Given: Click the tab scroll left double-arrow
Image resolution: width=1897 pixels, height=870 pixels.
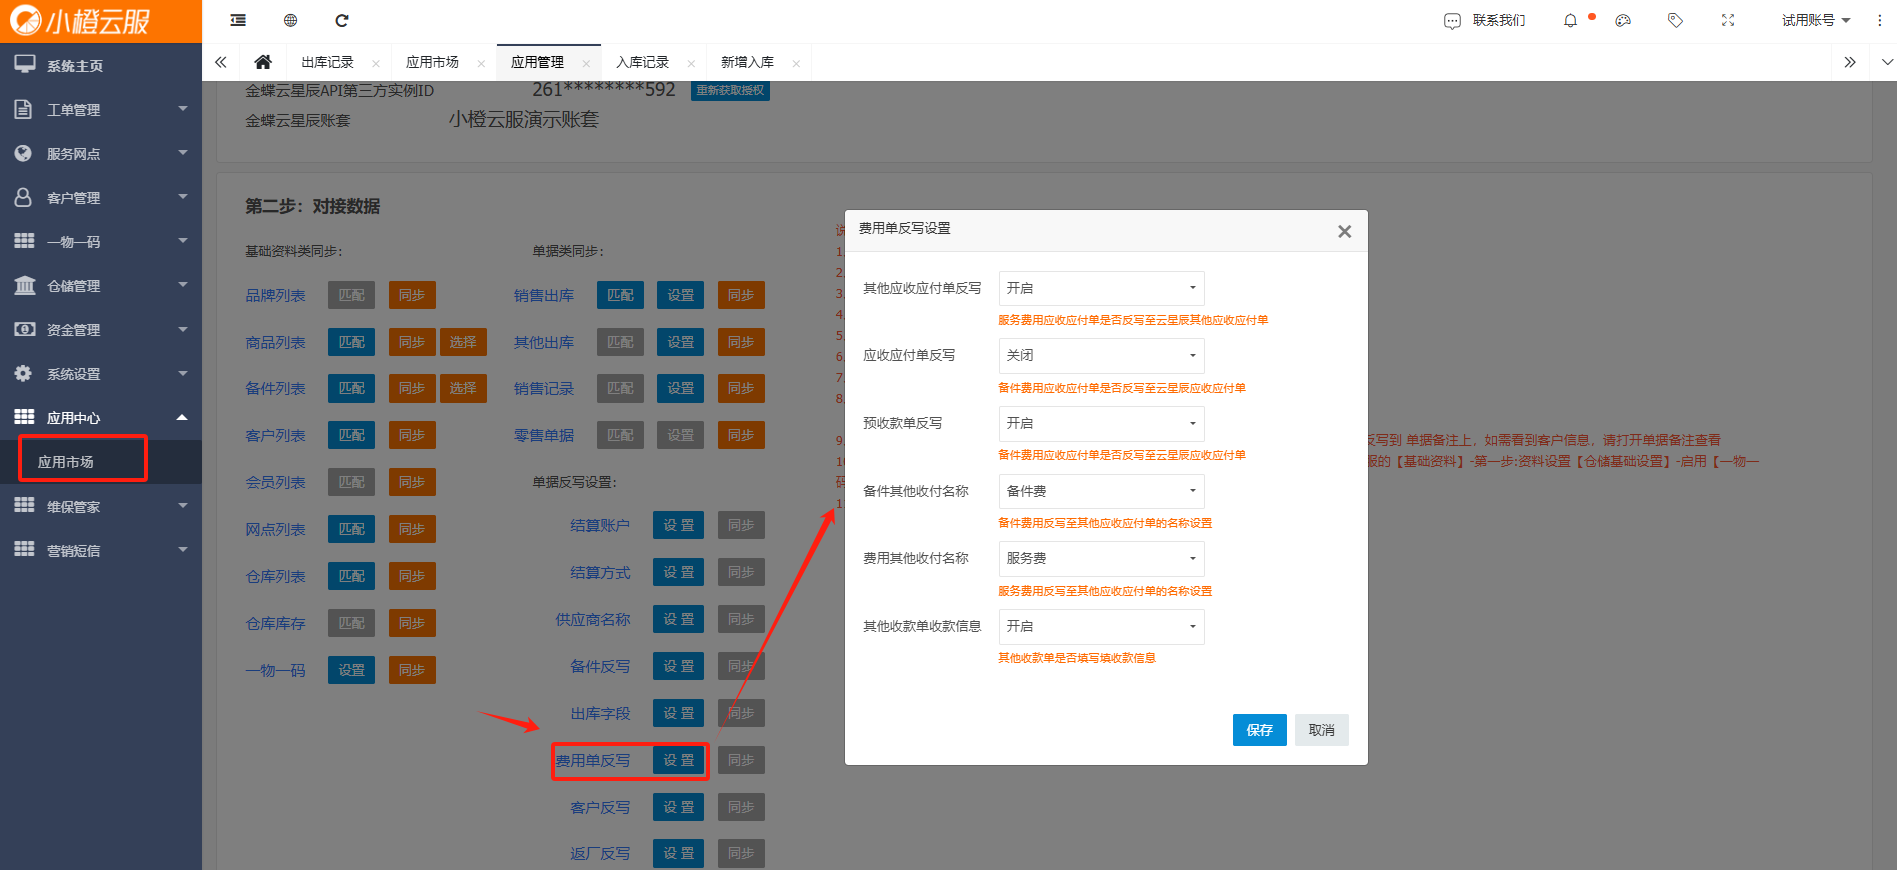Looking at the screenshot, I should point(220,62).
